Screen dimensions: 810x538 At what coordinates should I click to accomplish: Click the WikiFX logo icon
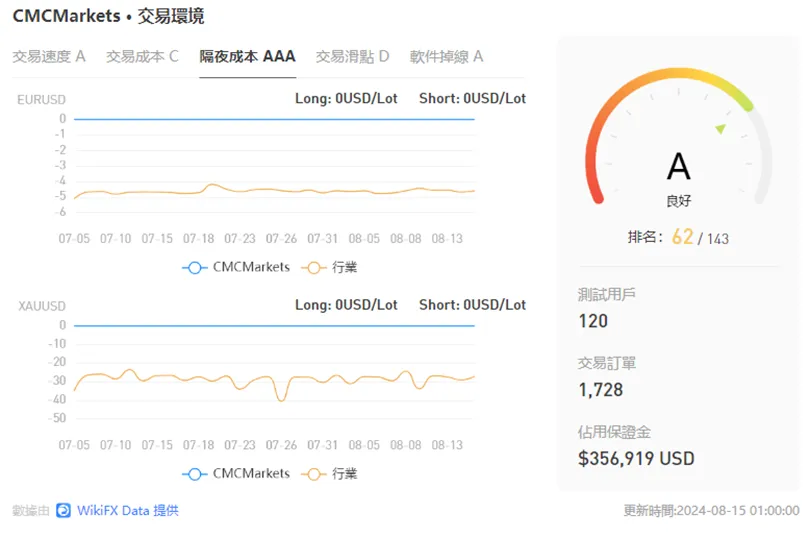coord(64,511)
